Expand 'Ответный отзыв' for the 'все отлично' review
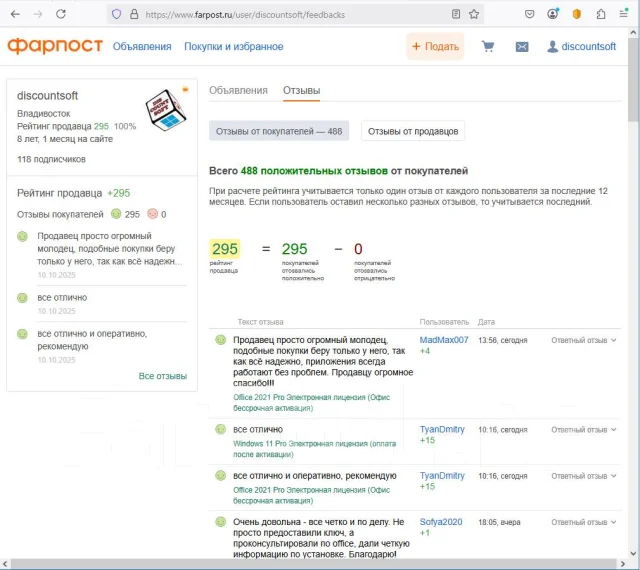Screen dimensions: 640x570 point(584,430)
